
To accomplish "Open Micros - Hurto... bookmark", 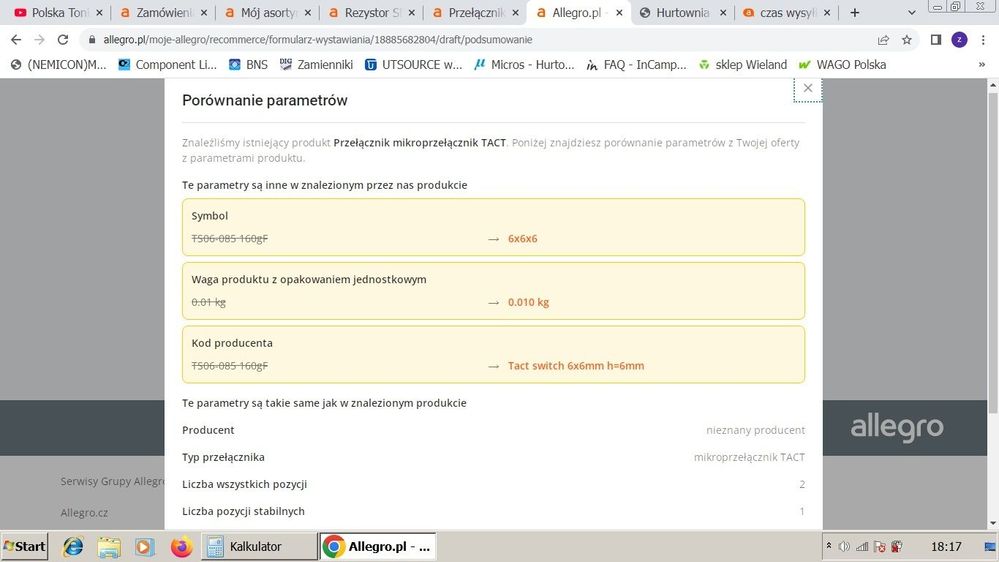I will click(x=524, y=64).
